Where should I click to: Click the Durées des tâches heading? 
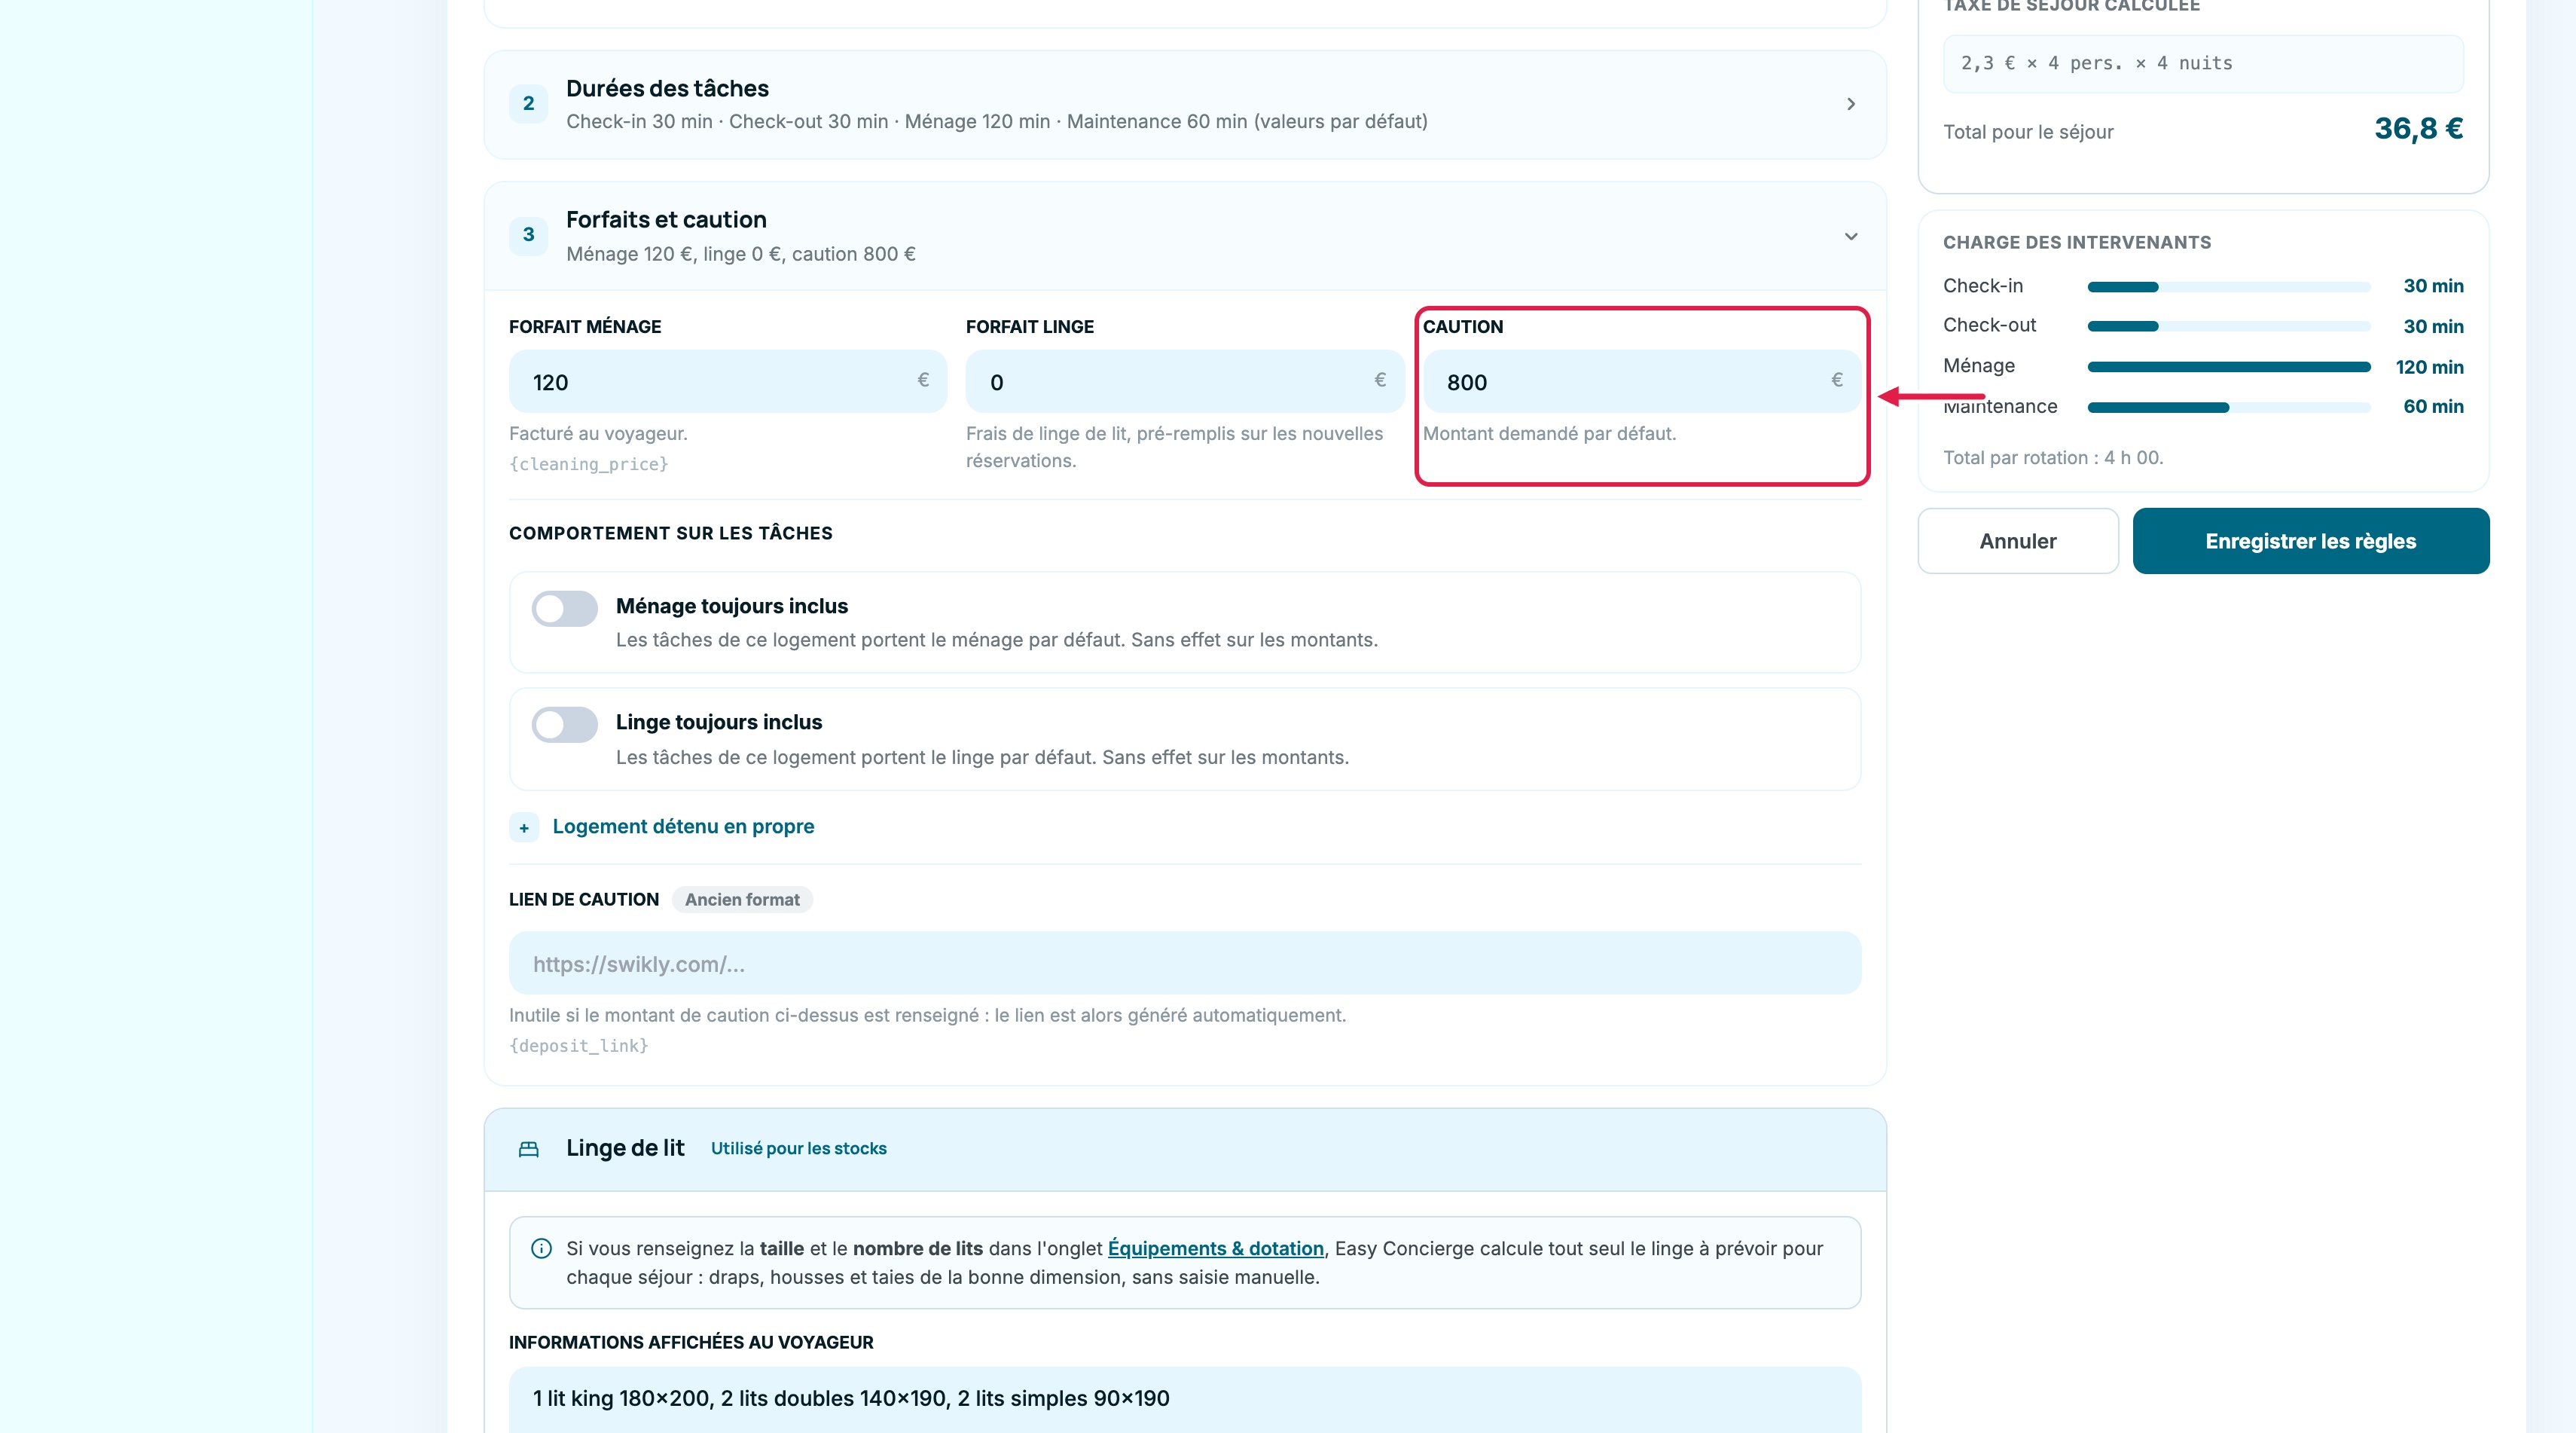(x=667, y=88)
